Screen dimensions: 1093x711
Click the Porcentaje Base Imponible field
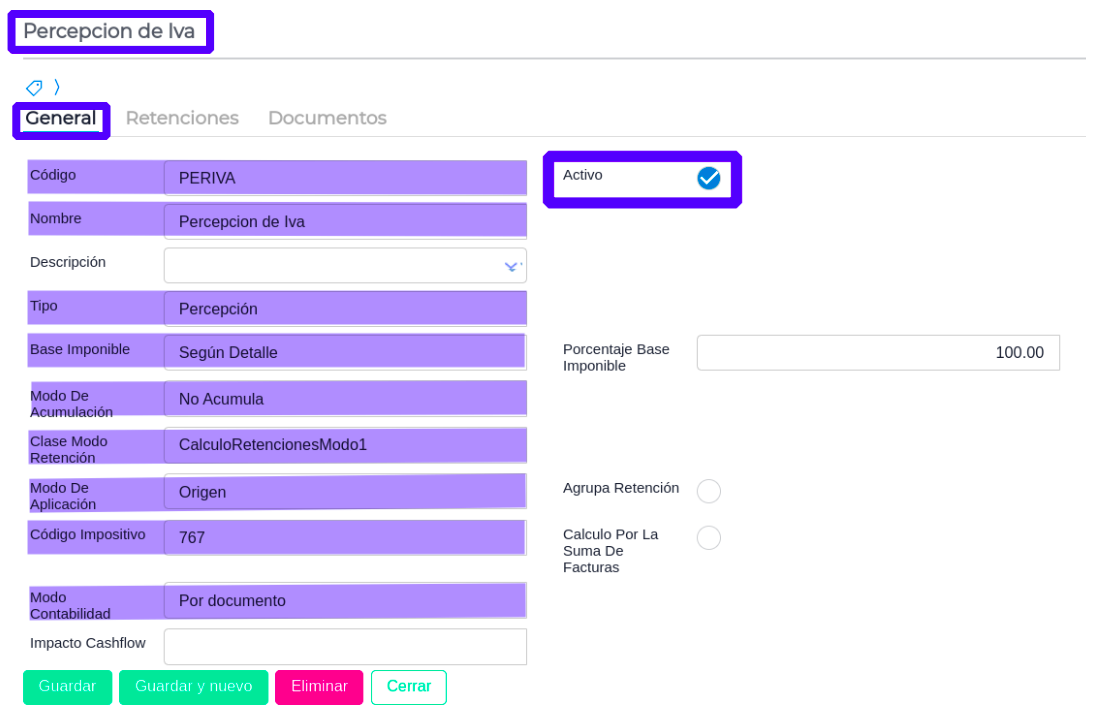point(877,353)
